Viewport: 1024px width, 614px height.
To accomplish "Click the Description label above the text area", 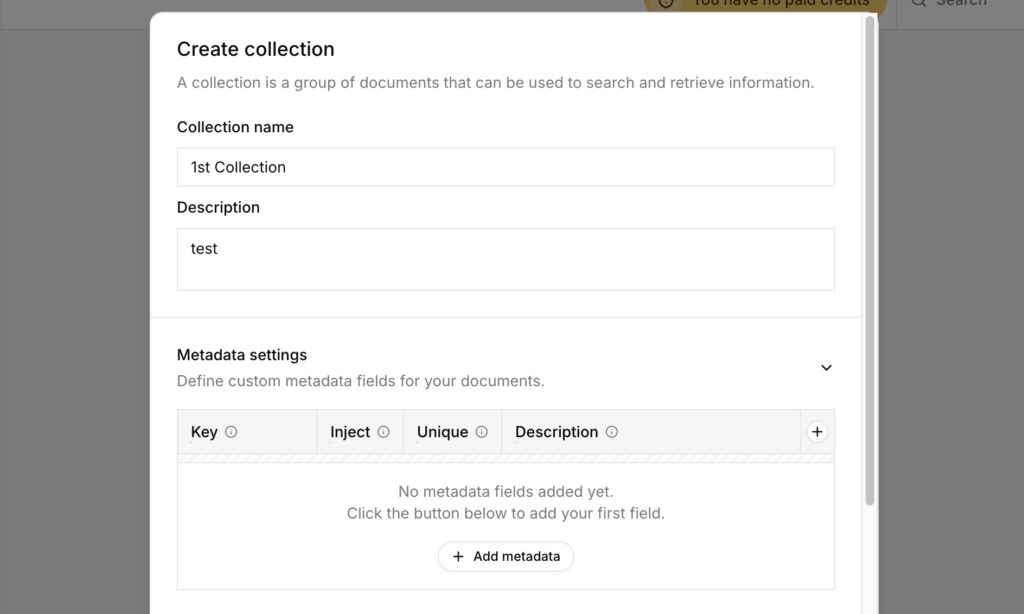I will tap(218, 207).
